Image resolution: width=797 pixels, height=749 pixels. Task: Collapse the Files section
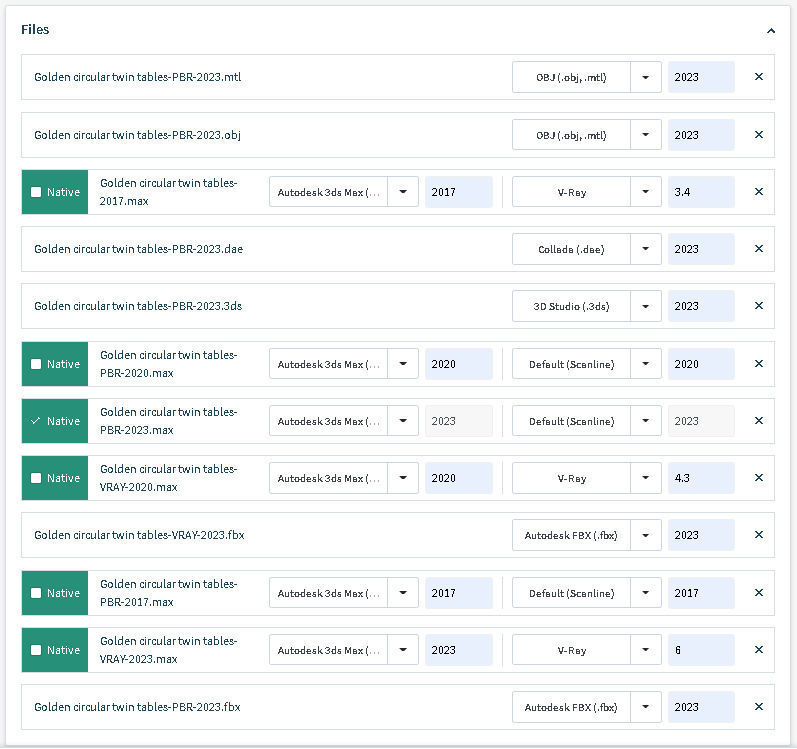pyautogui.click(x=771, y=31)
